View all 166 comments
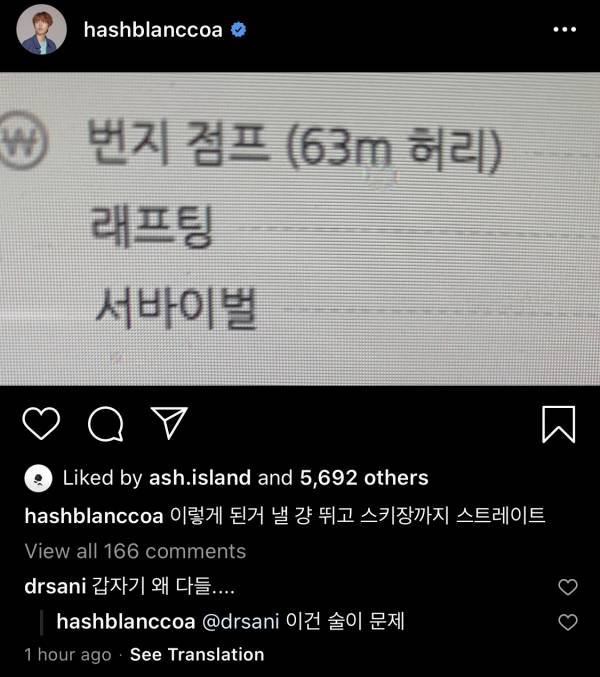The height and width of the screenshot is (677, 600). click(135, 551)
